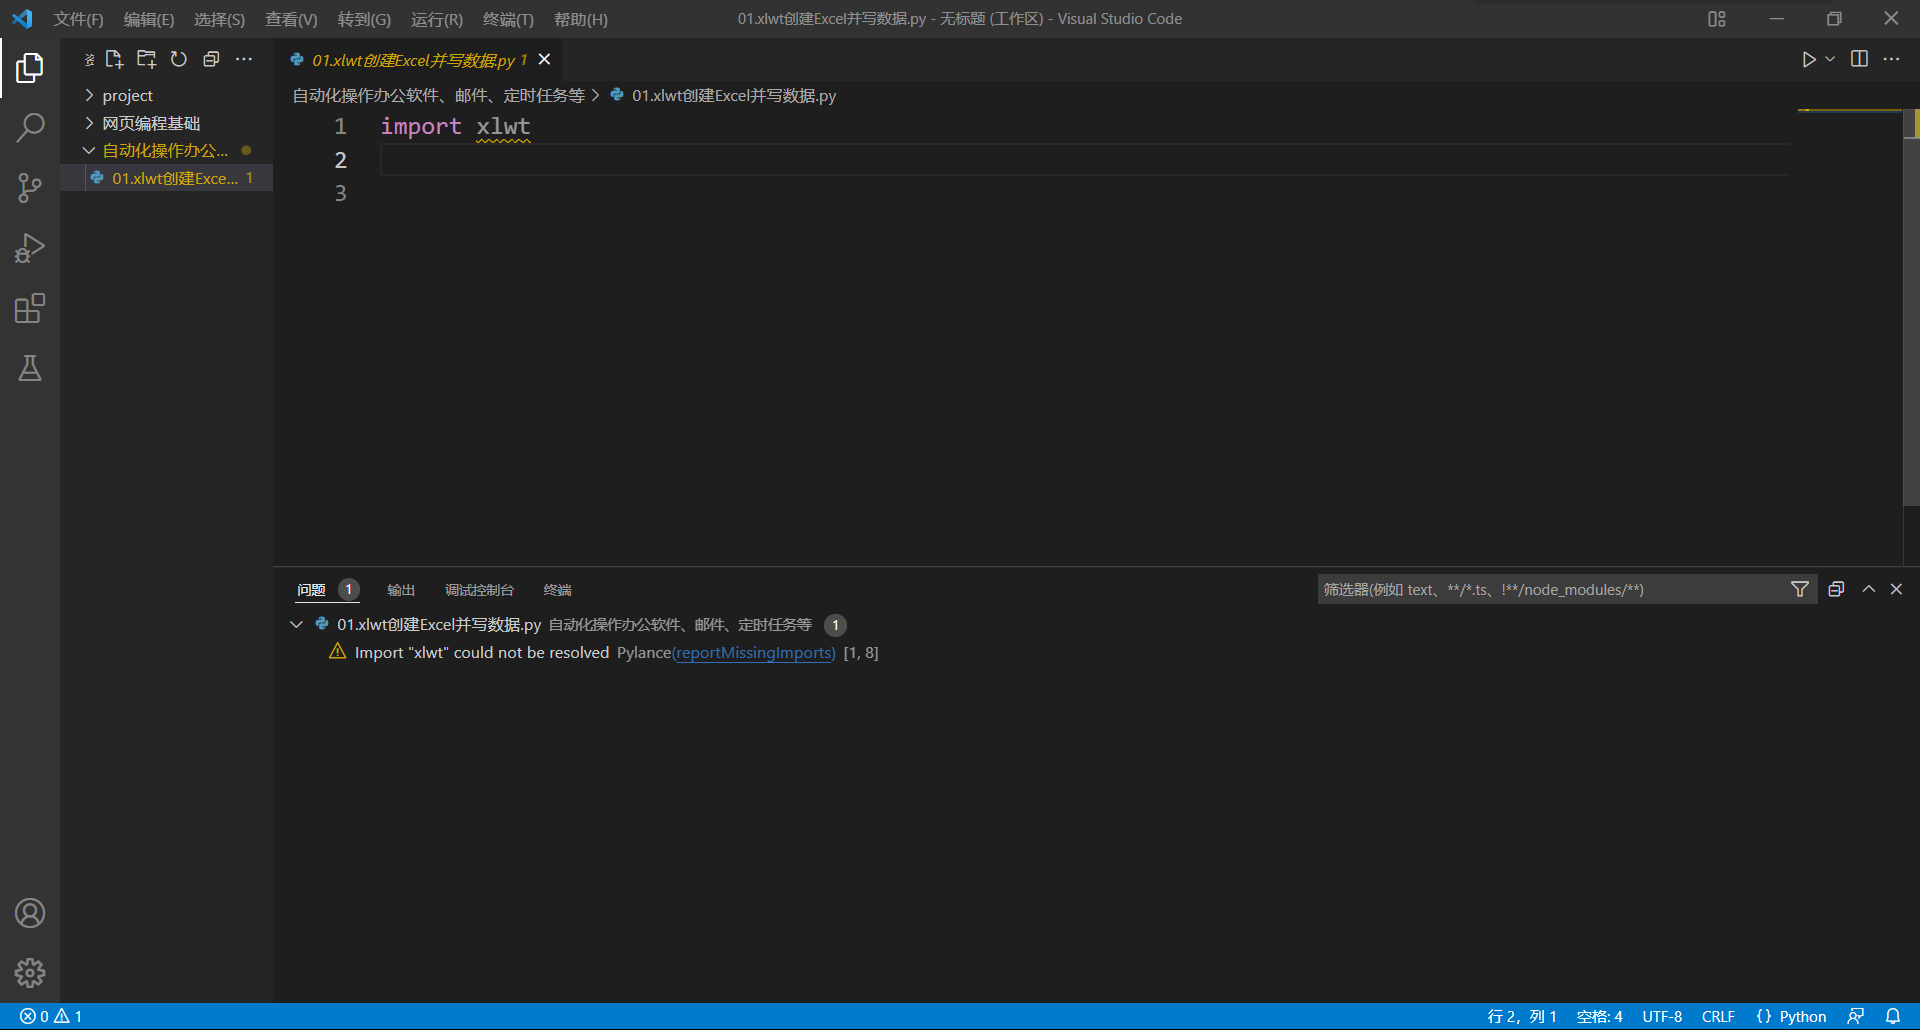This screenshot has width=1920, height=1030.
Task: Open the 编辑(E) menu
Action: (x=148, y=19)
